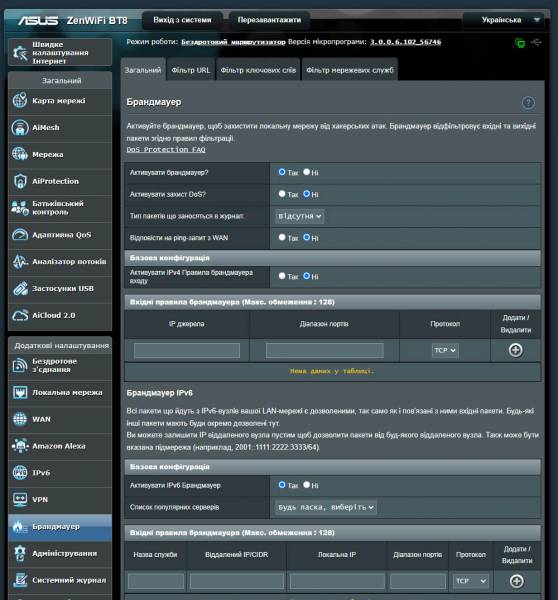Add IPv4 inbound rule with plus icon

(516, 350)
